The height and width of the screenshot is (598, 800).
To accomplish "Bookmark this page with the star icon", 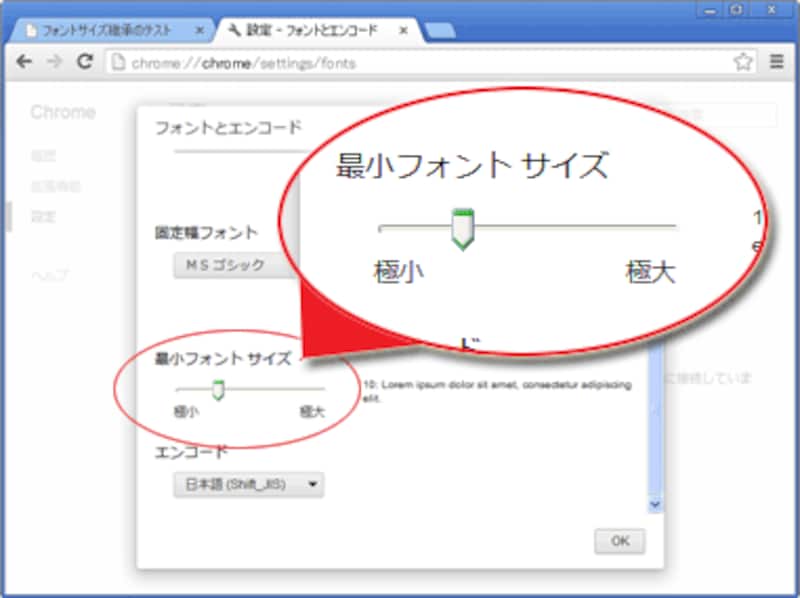I will point(743,62).
